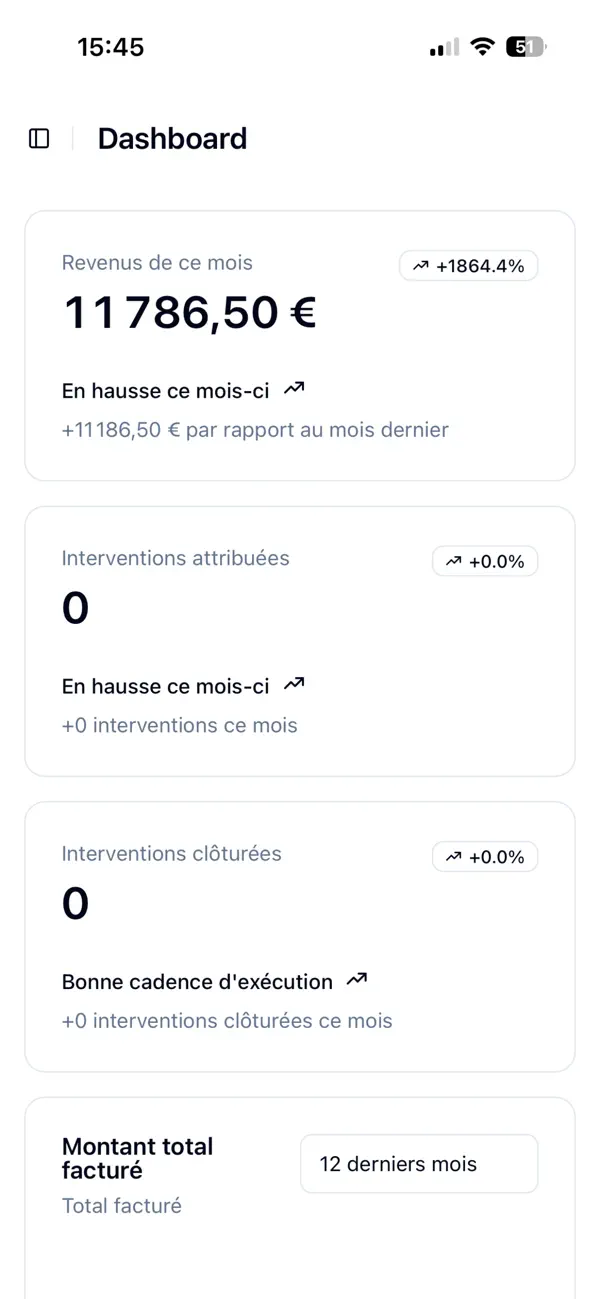This screenshot has width=600, height=1299.
Task: Toggle the sidebar panel icon
Action: [39, 139]
